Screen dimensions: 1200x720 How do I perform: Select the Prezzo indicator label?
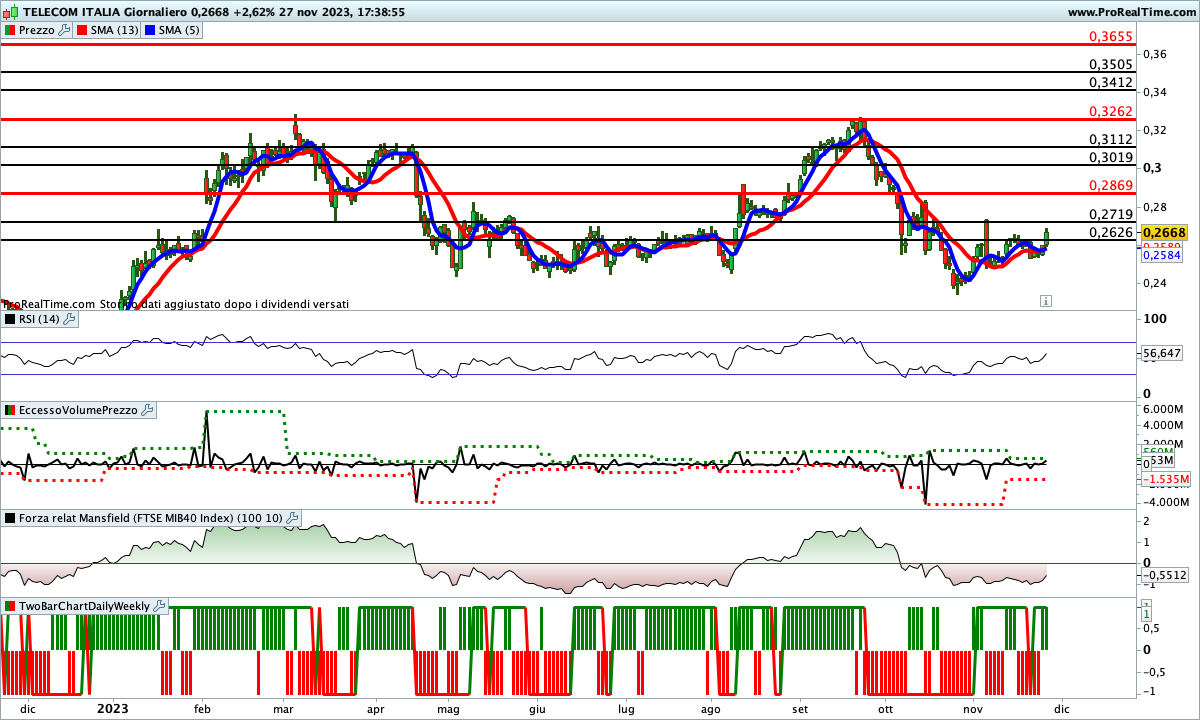click(36, 30)
